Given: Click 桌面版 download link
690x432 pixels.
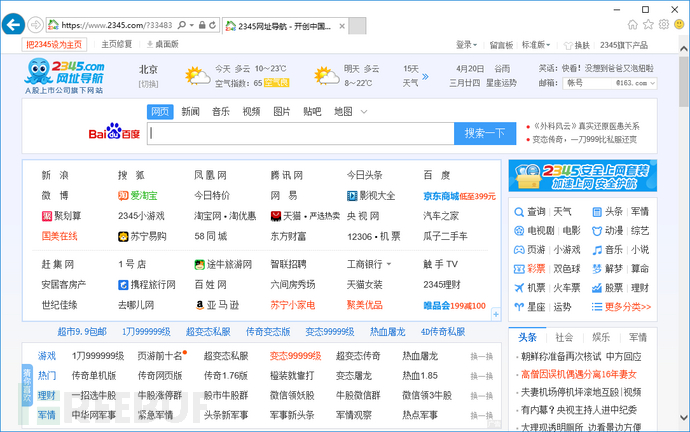Looking at the screenshot, I should [162, 44].
